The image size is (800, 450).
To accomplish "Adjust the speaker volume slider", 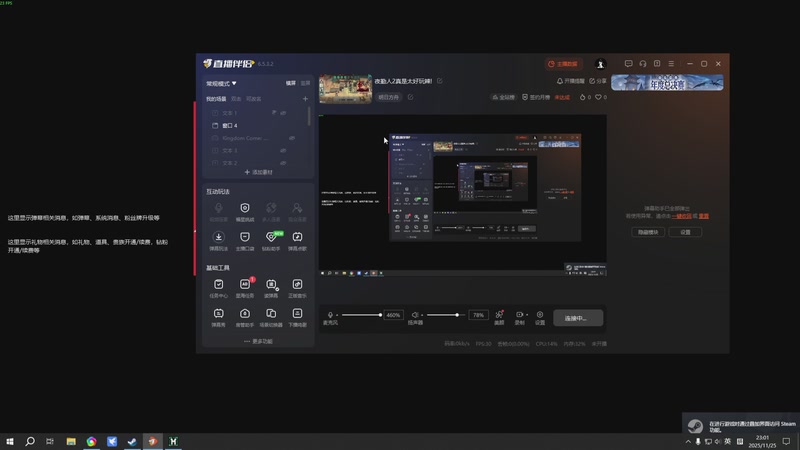I will tap(446, 315).
